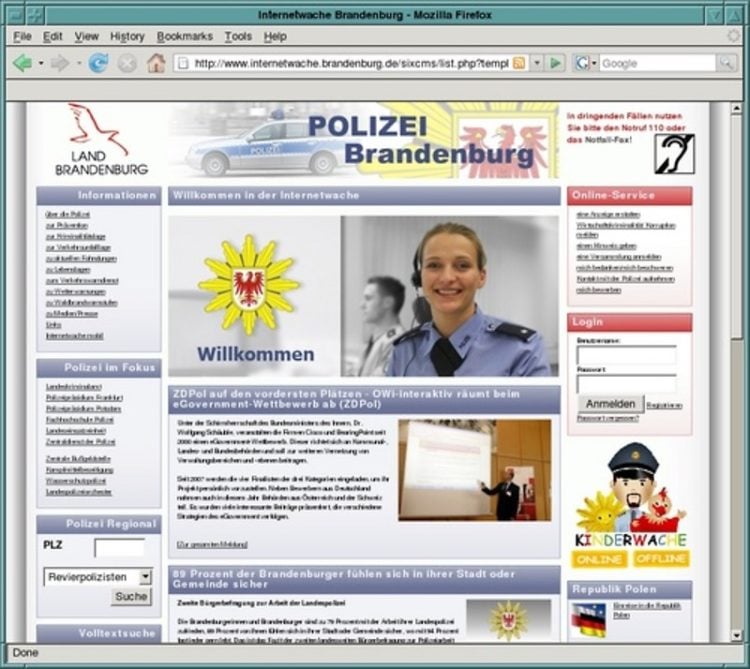
Task: Open the Registrieren link beside Anmelden
Action: click(664, 406)
